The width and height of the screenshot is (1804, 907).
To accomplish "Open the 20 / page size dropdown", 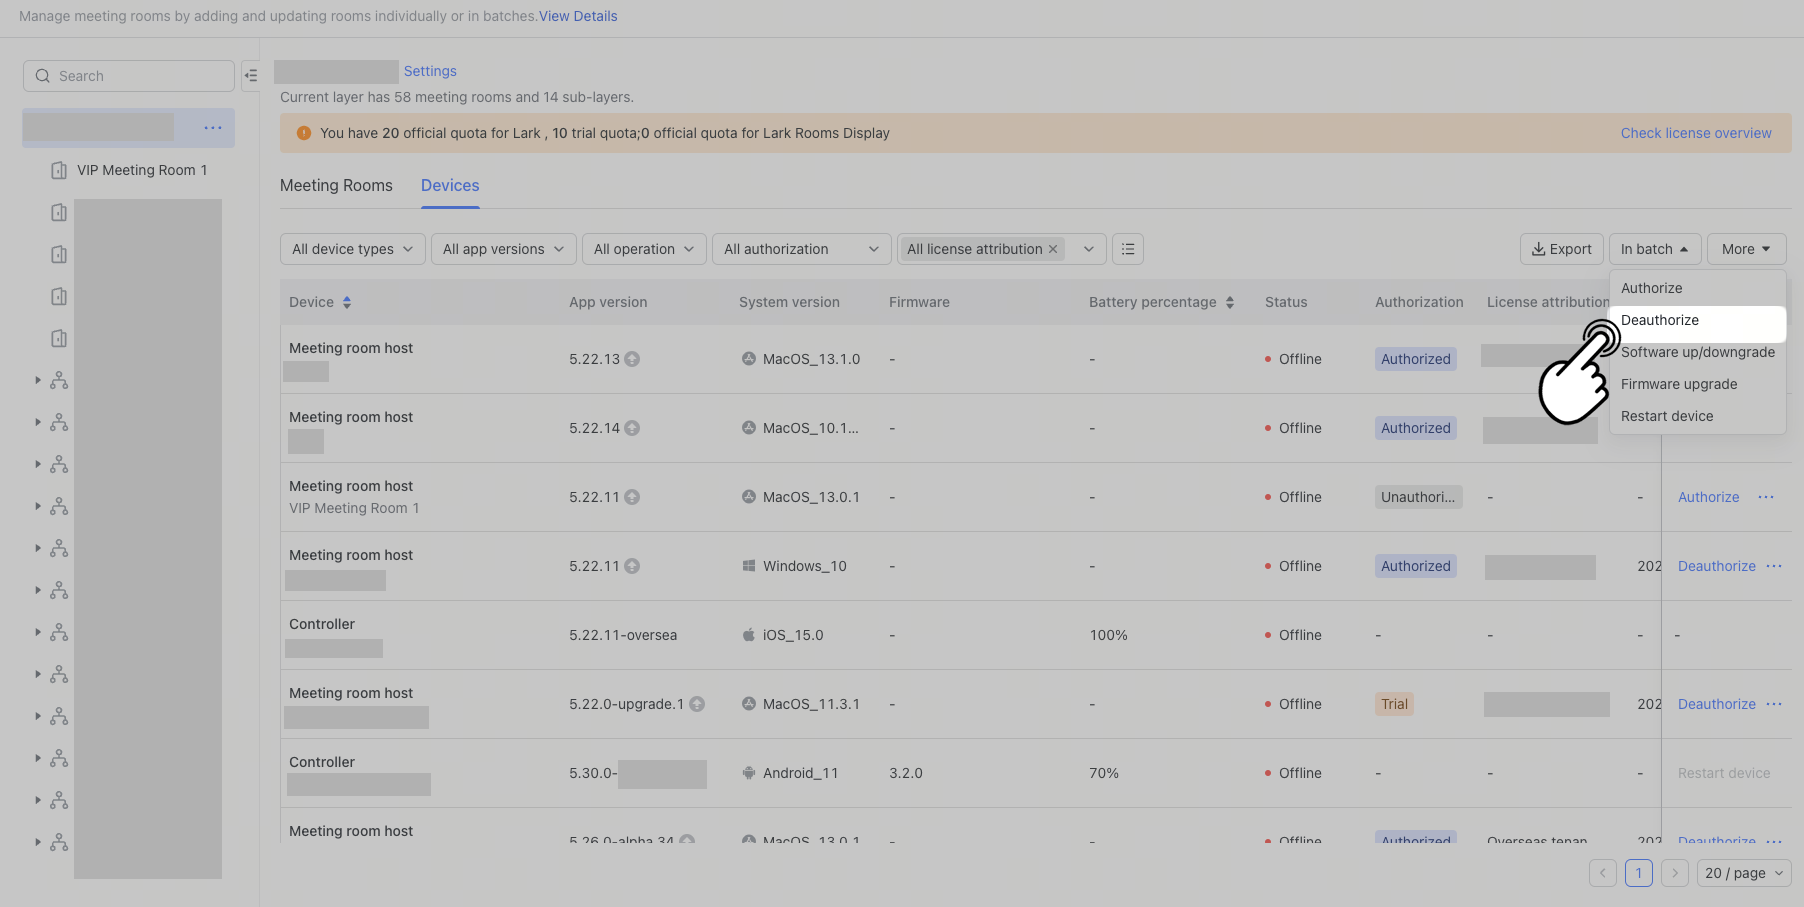I will (x=1743, y=873).
